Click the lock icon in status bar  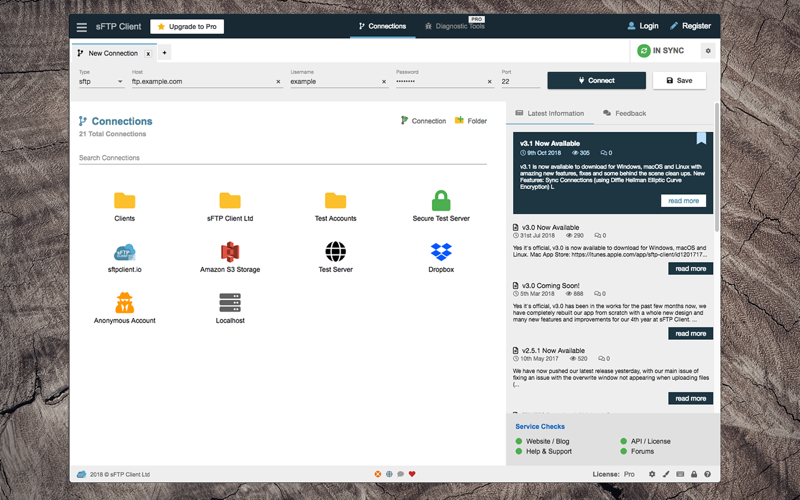694,474
